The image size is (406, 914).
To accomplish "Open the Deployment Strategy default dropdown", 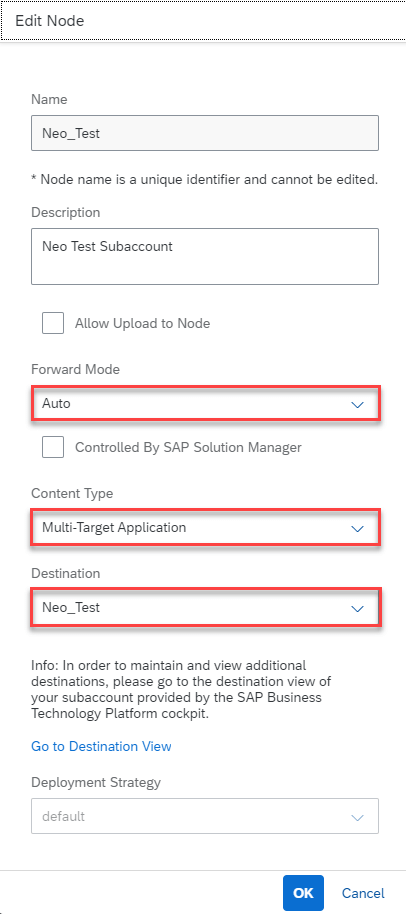I will point(205,816).
